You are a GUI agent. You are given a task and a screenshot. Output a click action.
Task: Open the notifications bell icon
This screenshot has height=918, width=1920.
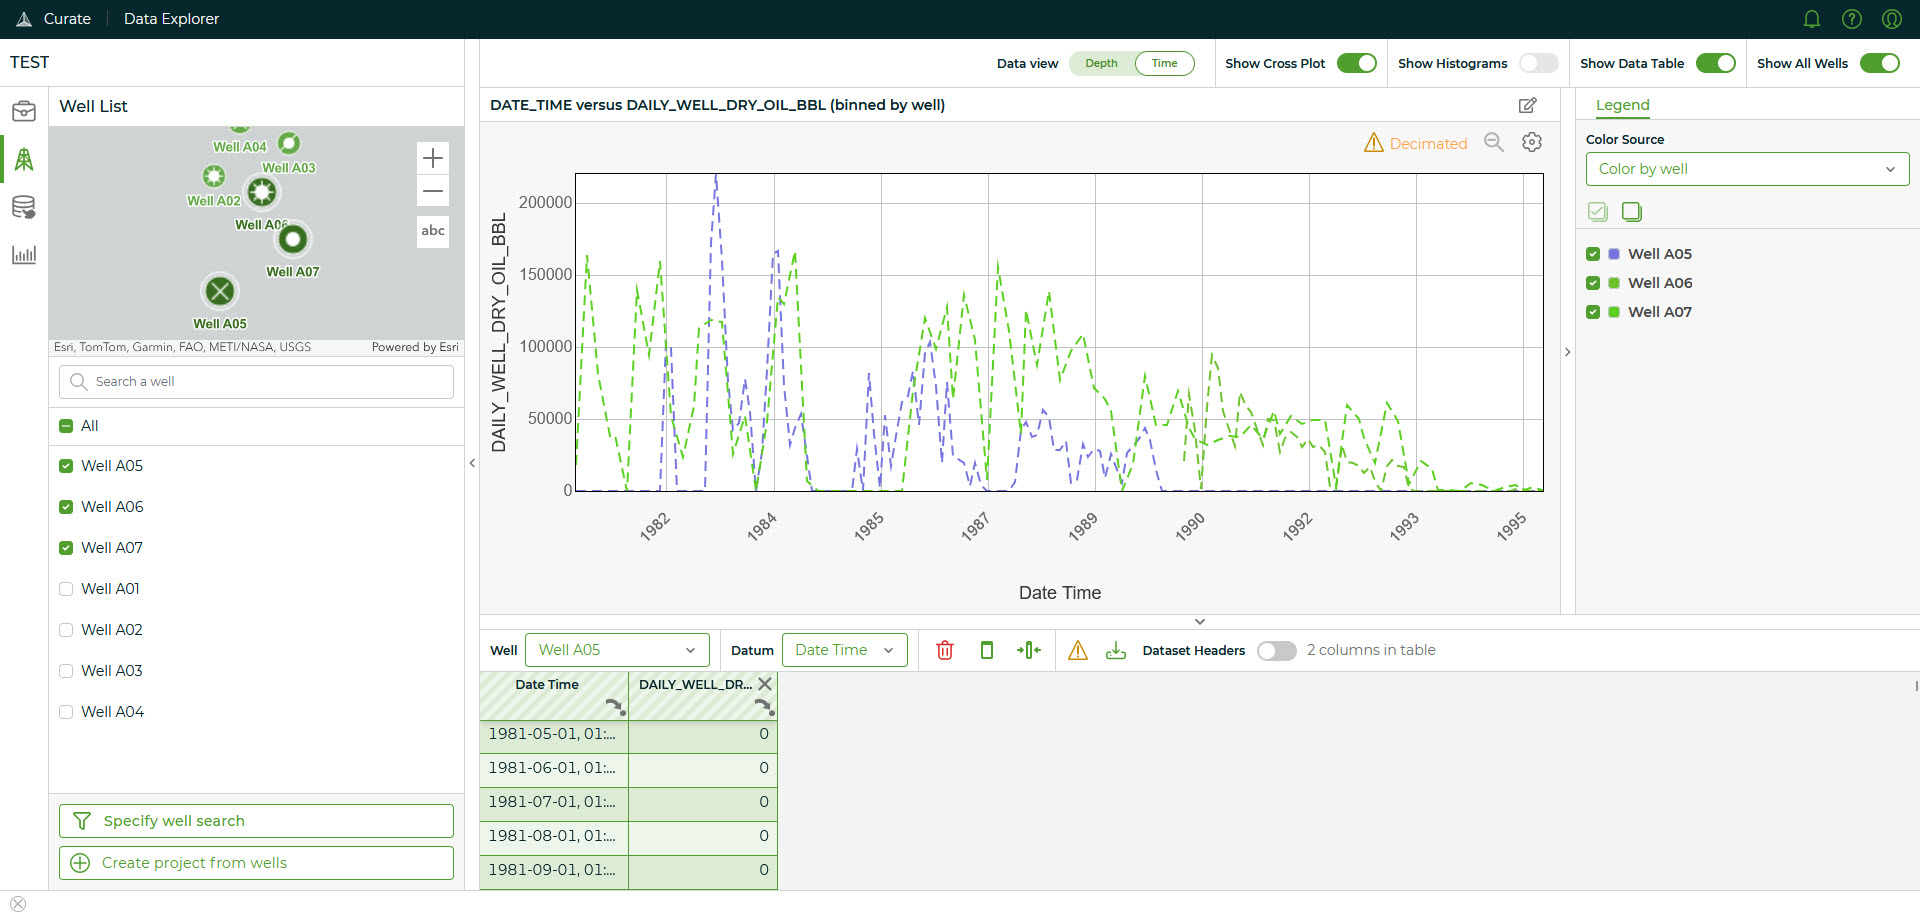1812,19
